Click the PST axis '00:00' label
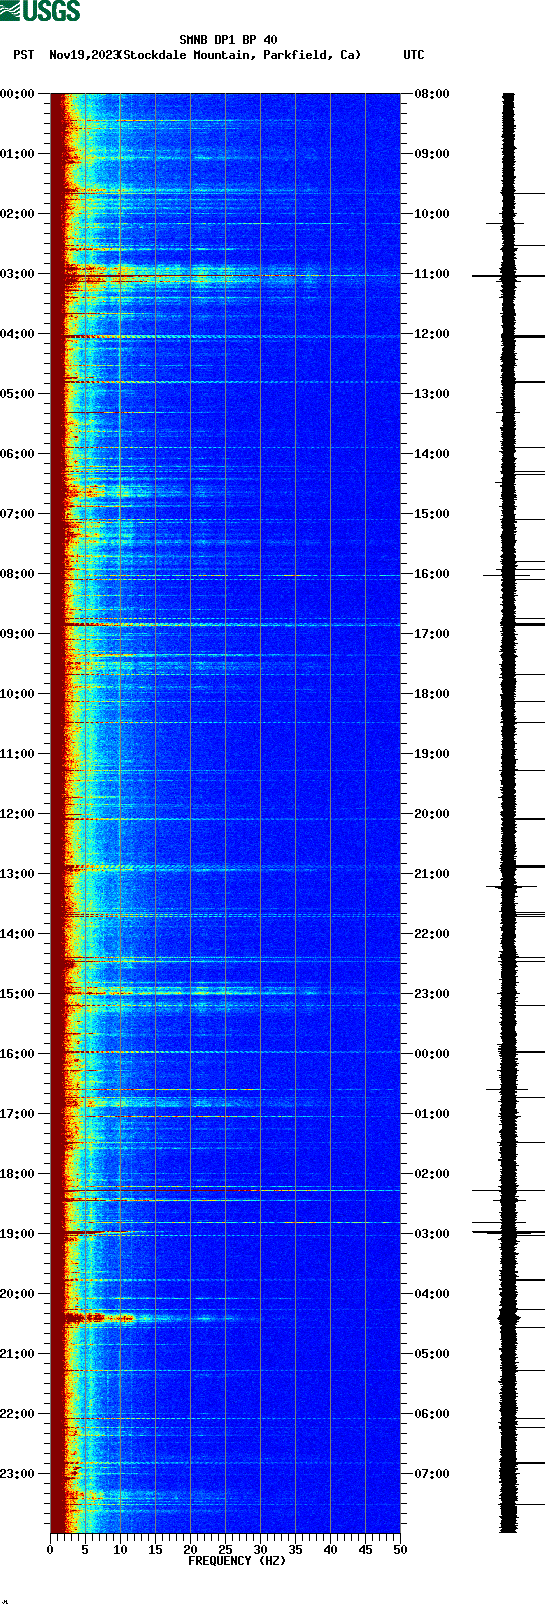Image resolution: width=552 pixels, height=1613 pixels. click(18, 94)
